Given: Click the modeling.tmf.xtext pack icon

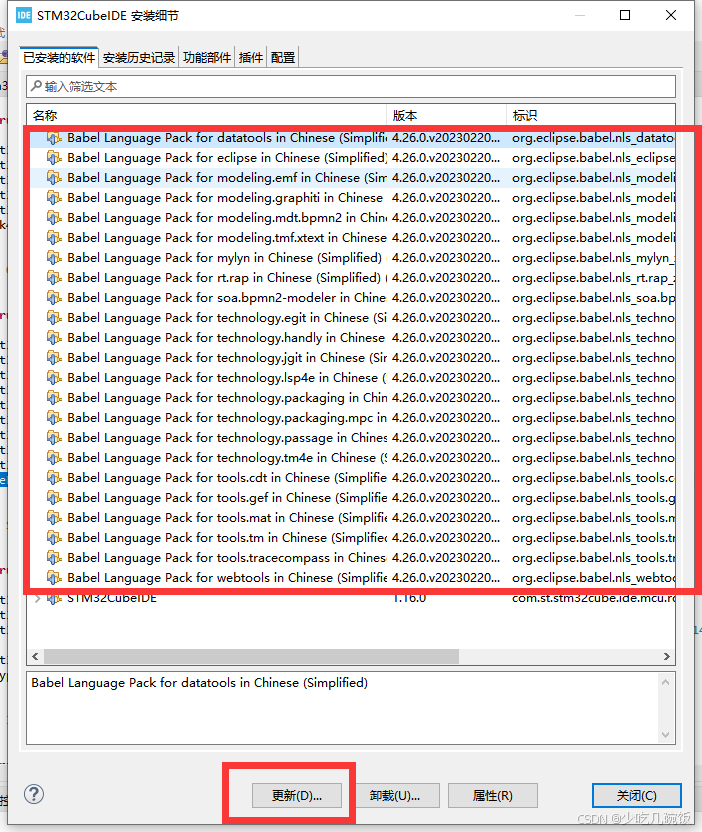Looking at the screenshot, I should pyautogui.click(x=54, y=238).
